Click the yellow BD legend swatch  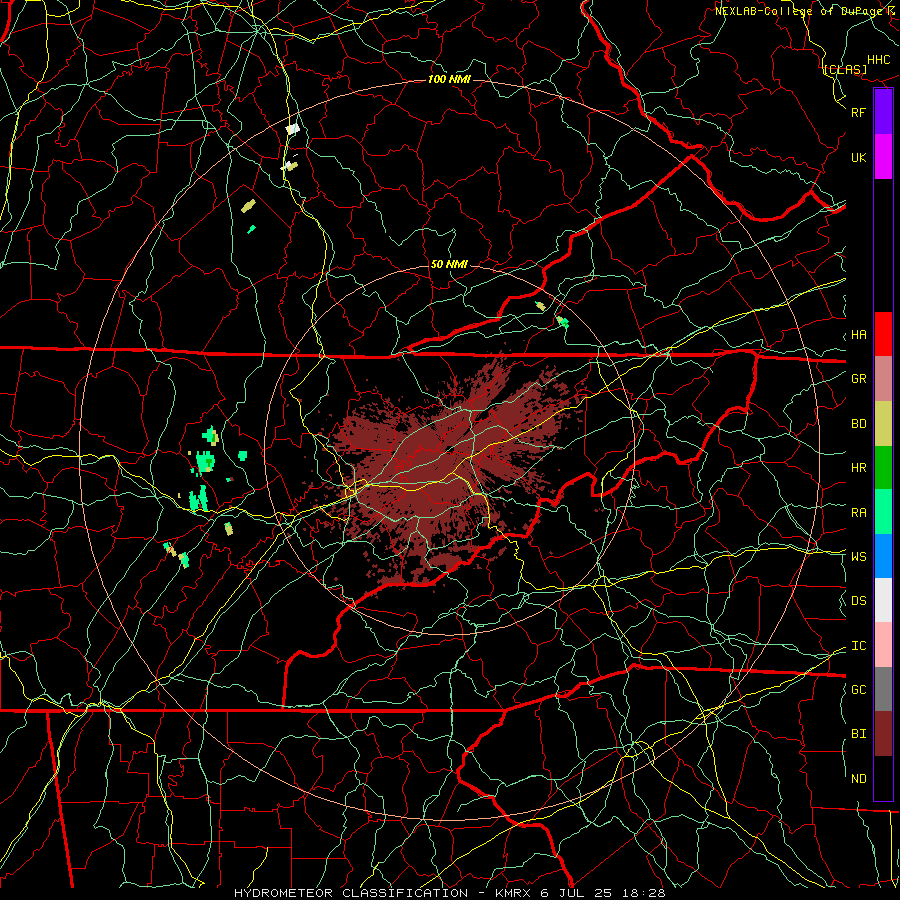click(x=883, y=424)
